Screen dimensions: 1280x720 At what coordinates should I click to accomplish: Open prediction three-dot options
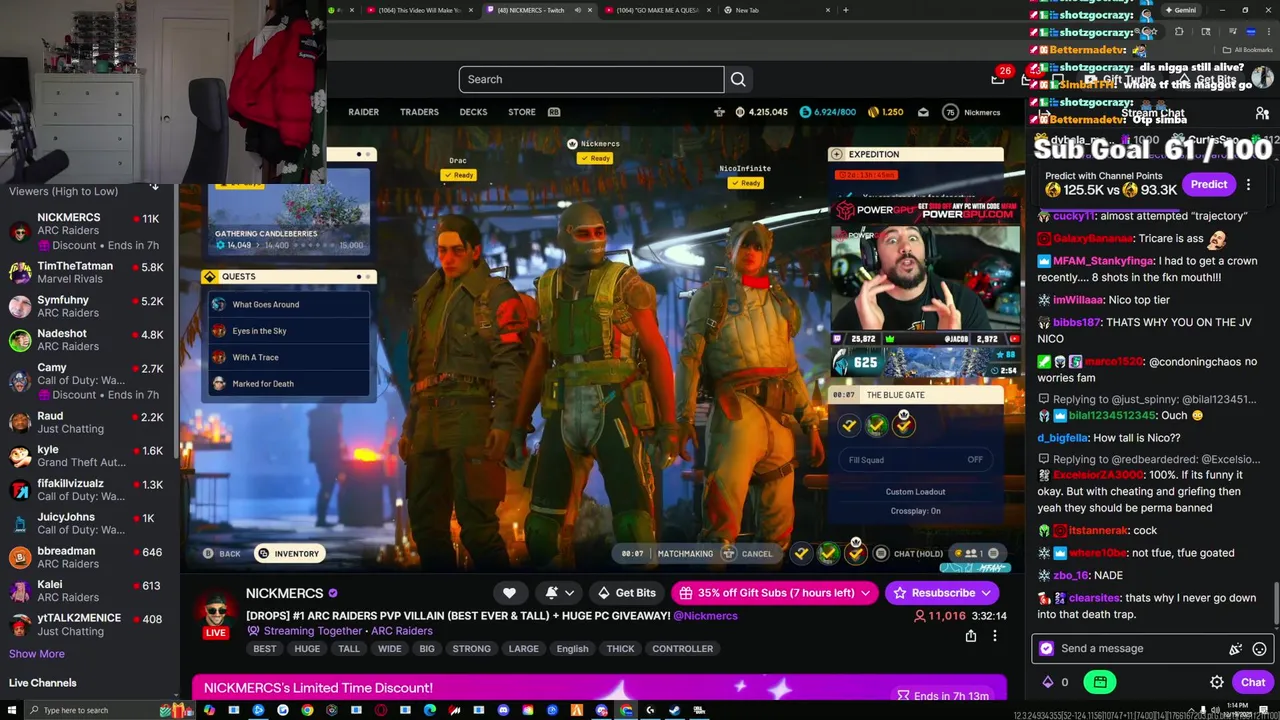[1248, 184]
